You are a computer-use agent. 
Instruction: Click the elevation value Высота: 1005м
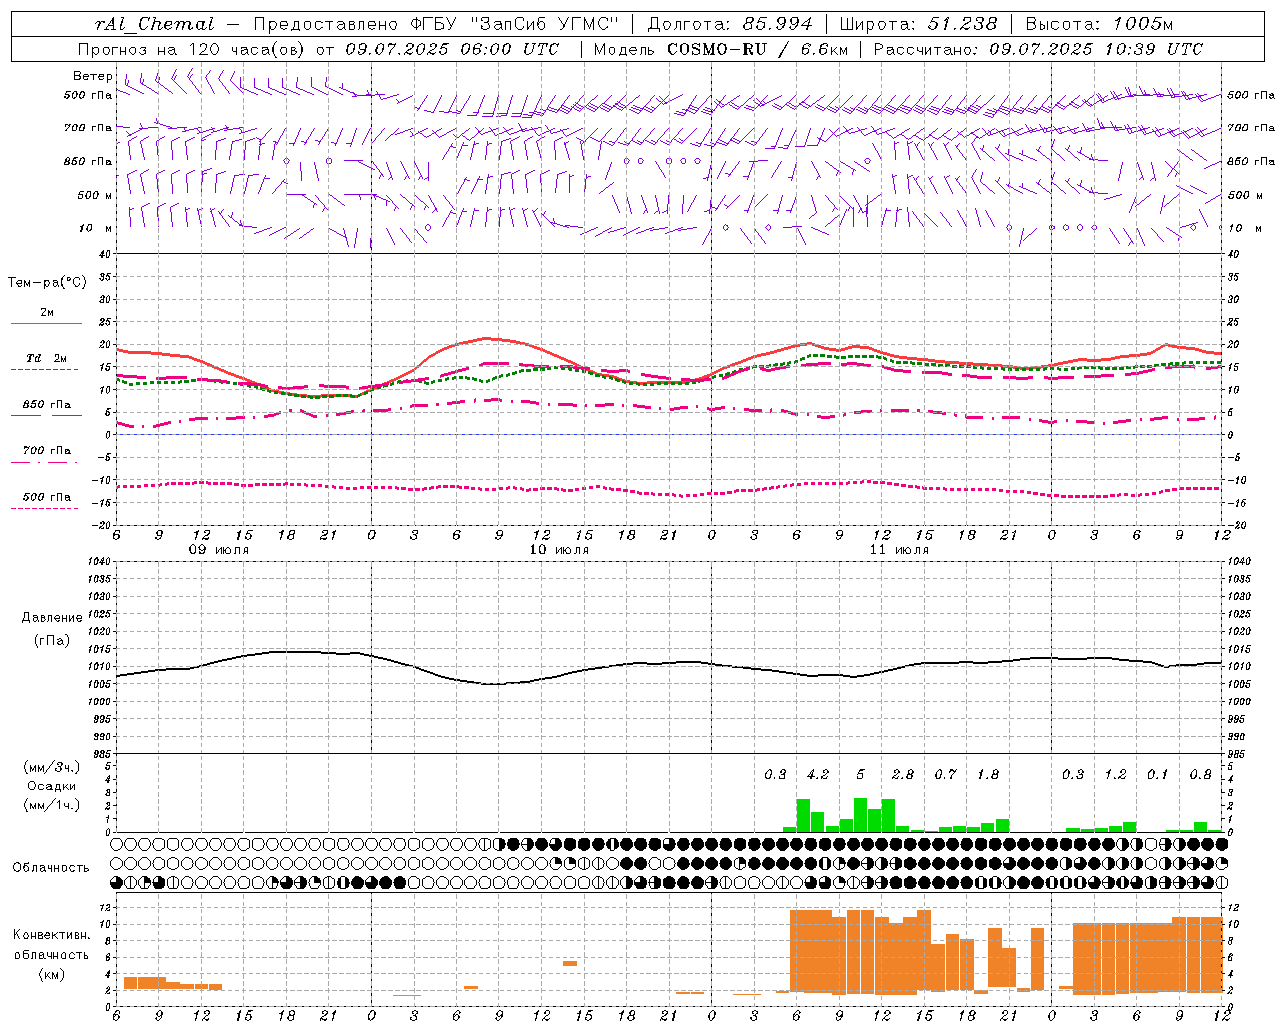click(1099, 24)
